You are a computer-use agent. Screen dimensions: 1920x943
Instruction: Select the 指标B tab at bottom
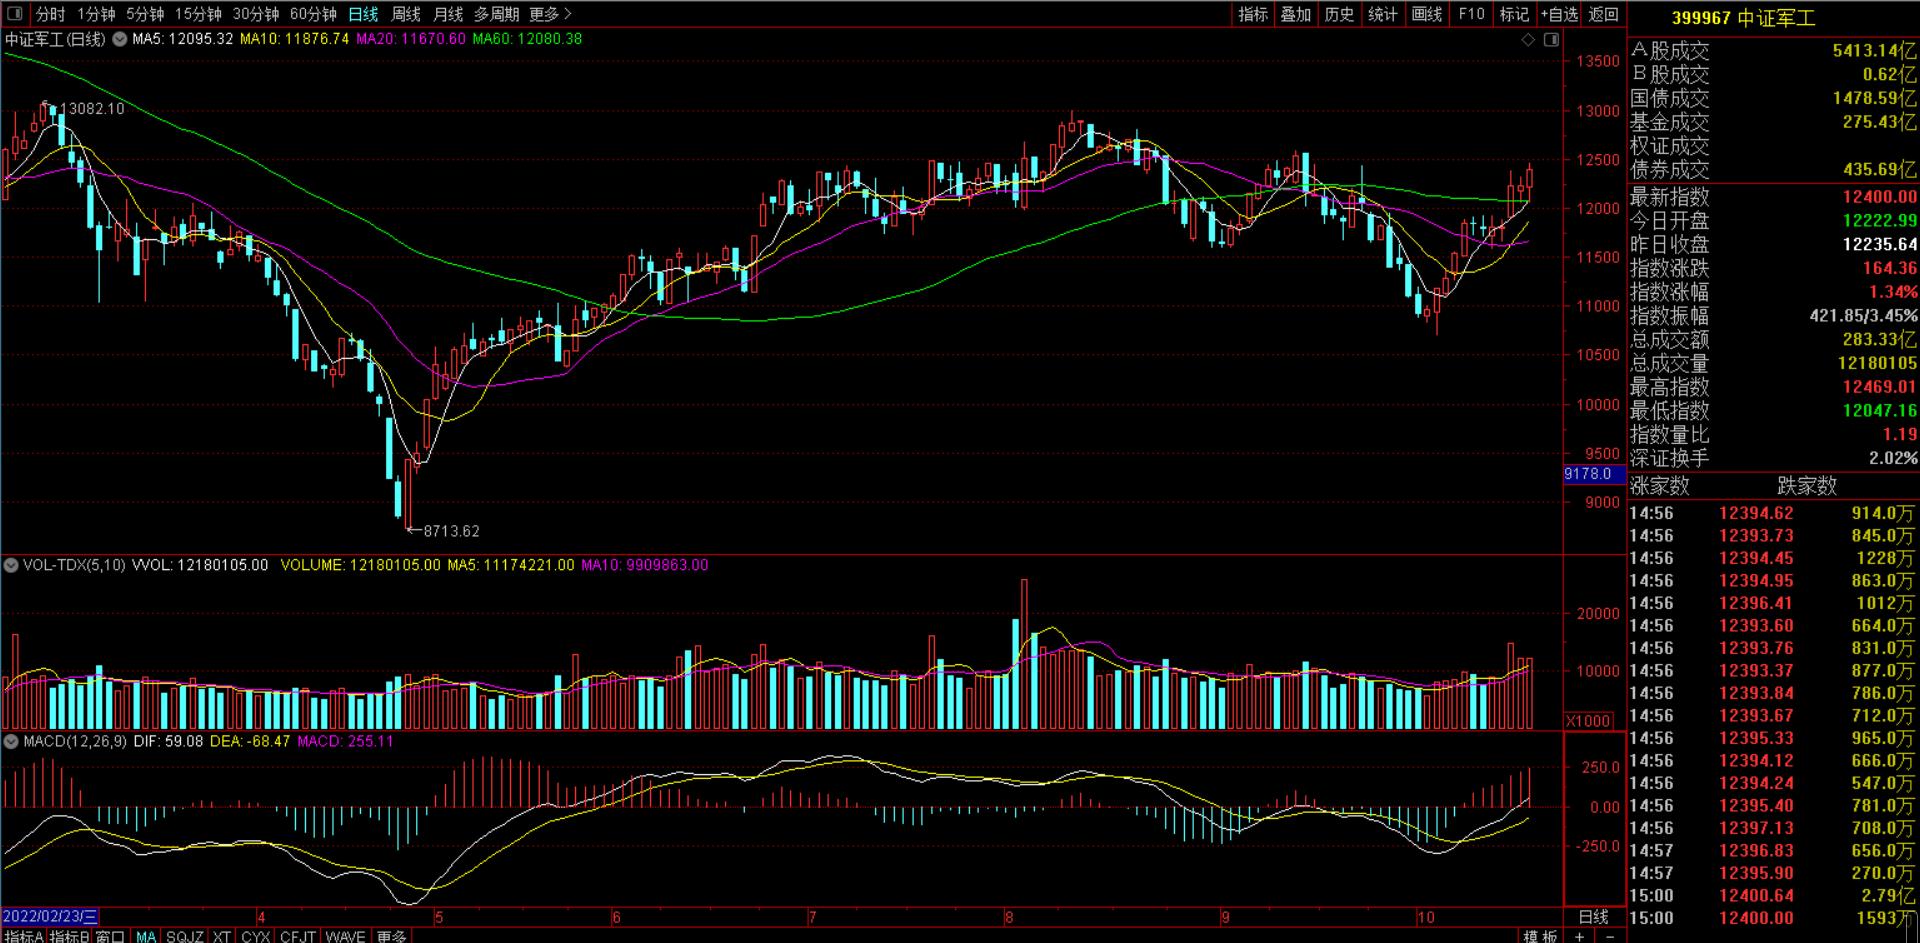[x=70, y=936]
